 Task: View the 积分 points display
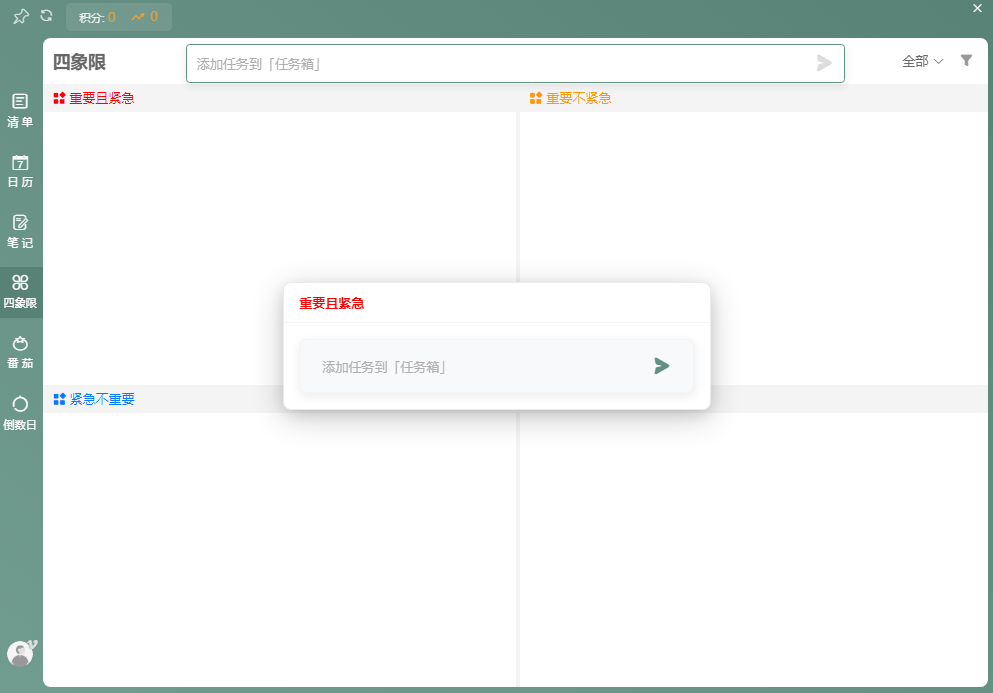(97, 17)
